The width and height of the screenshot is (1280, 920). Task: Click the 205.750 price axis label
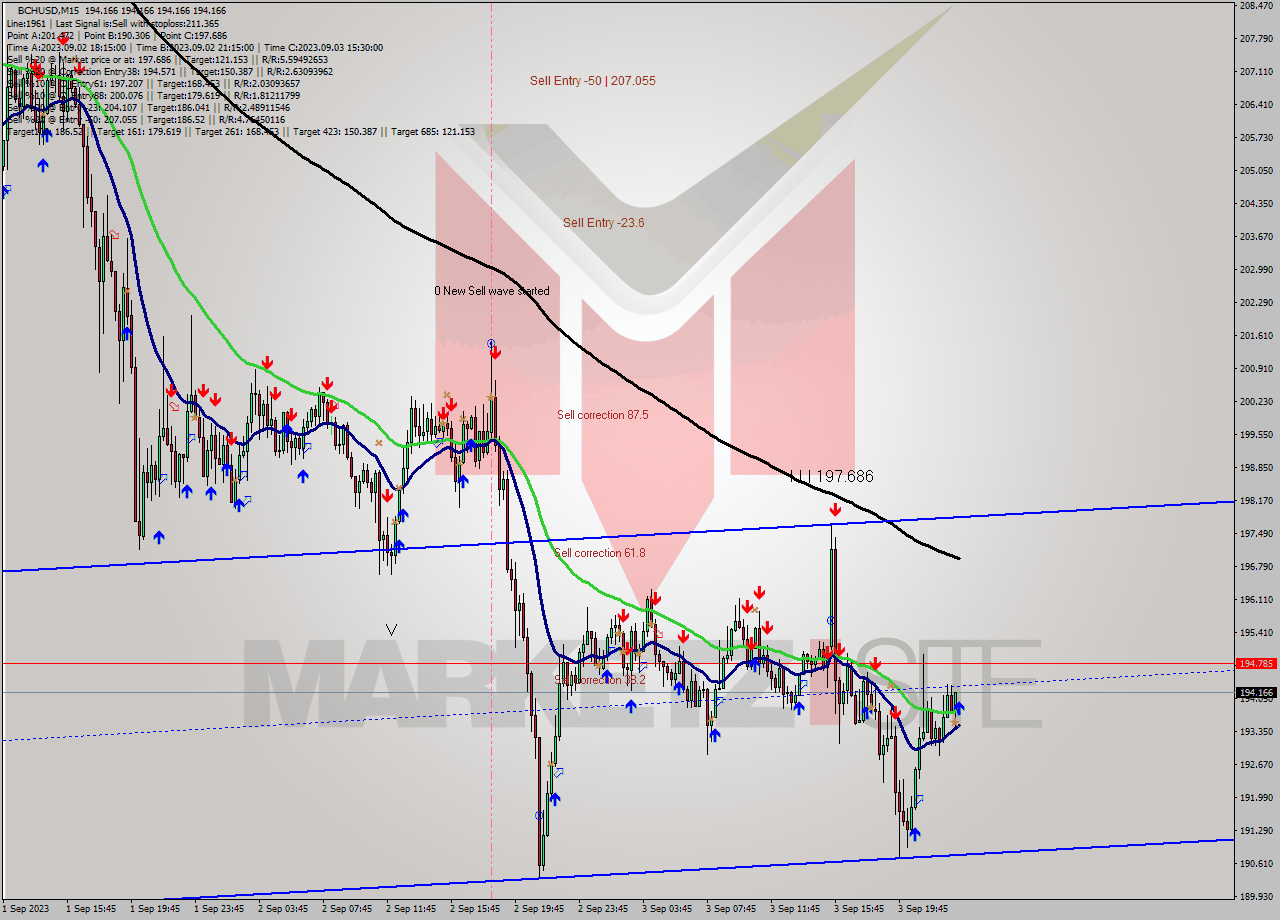(x=1255, y=138)
